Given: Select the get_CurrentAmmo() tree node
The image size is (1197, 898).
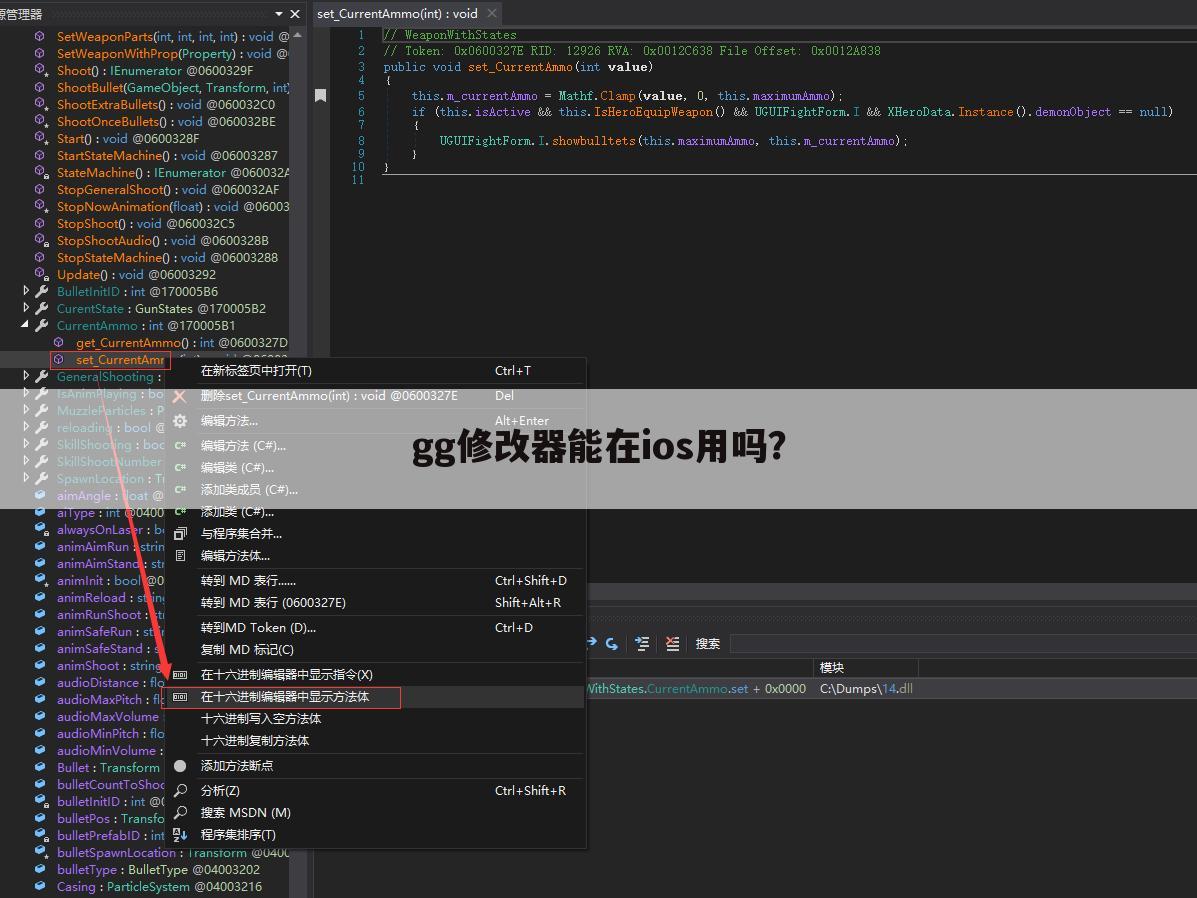Looking at the screenshot, I should 182,343.
